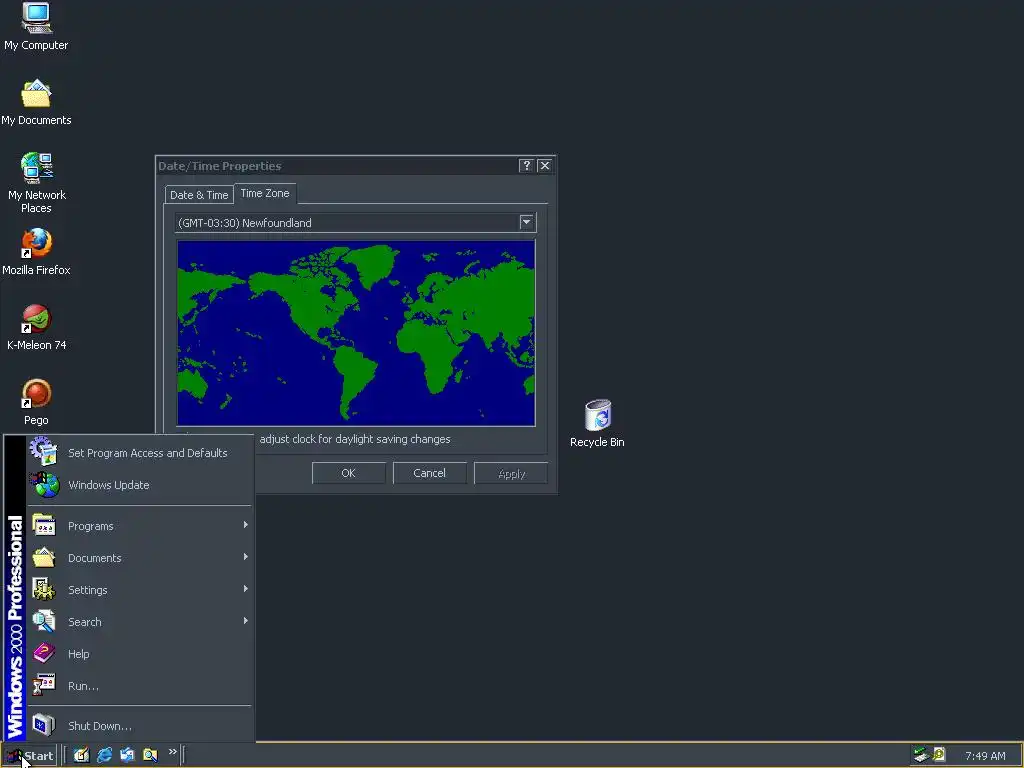Launch the Mozilla Firefox shortcut

36,252
